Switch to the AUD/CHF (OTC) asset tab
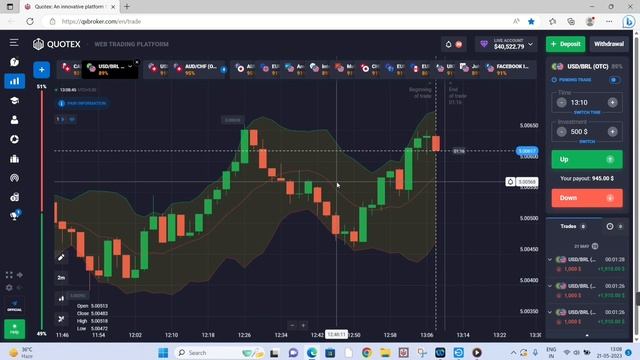Viewport: 640px width, 360px height. point(200,69)
